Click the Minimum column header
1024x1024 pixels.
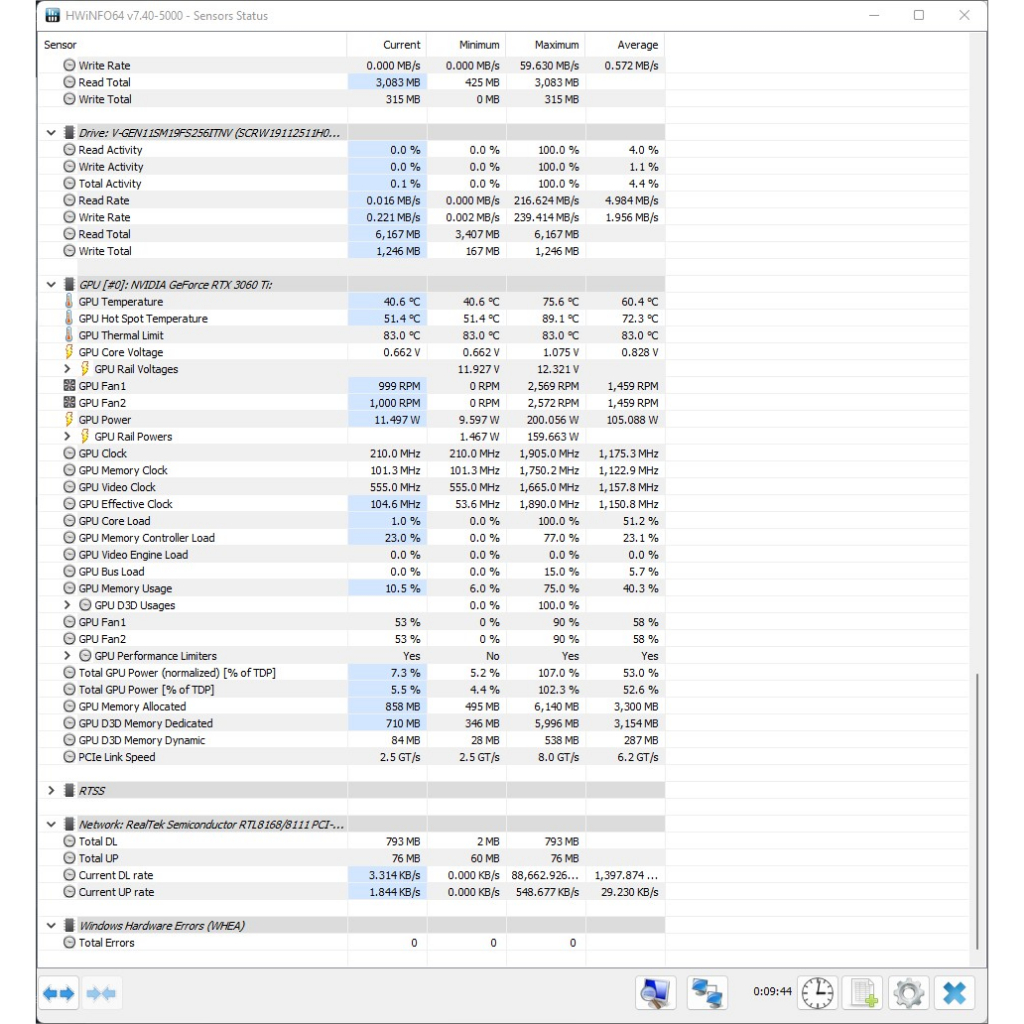pos(466,44)
